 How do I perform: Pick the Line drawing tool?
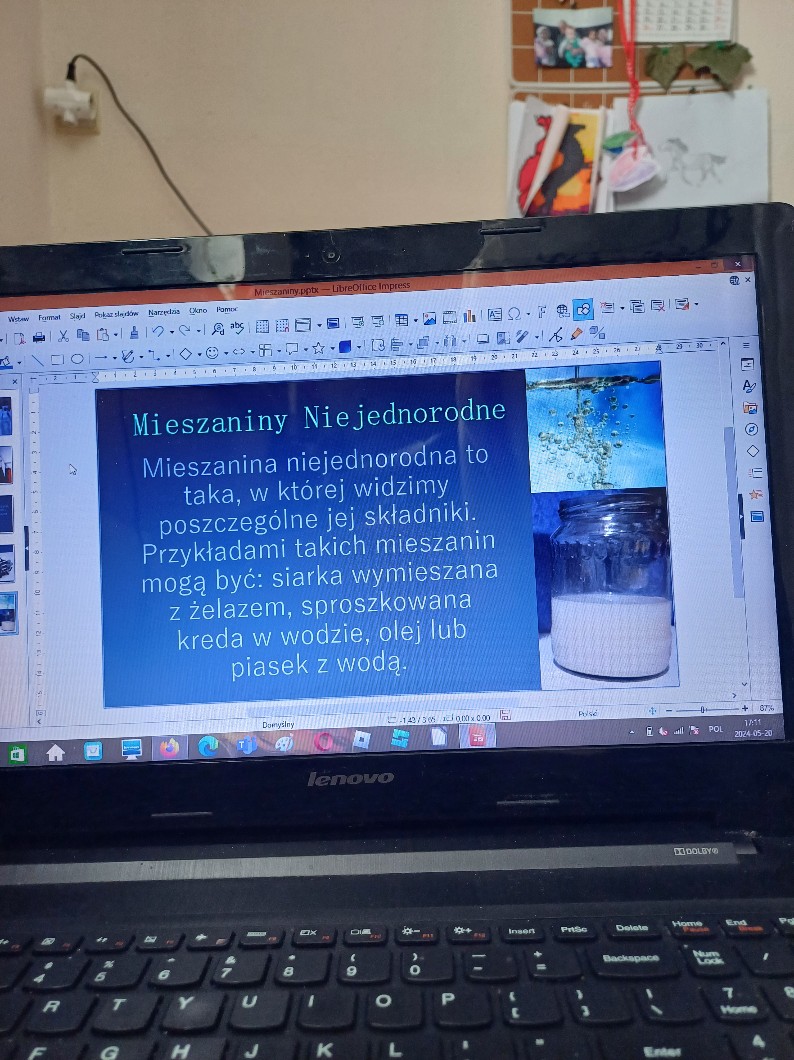point(37,360)
